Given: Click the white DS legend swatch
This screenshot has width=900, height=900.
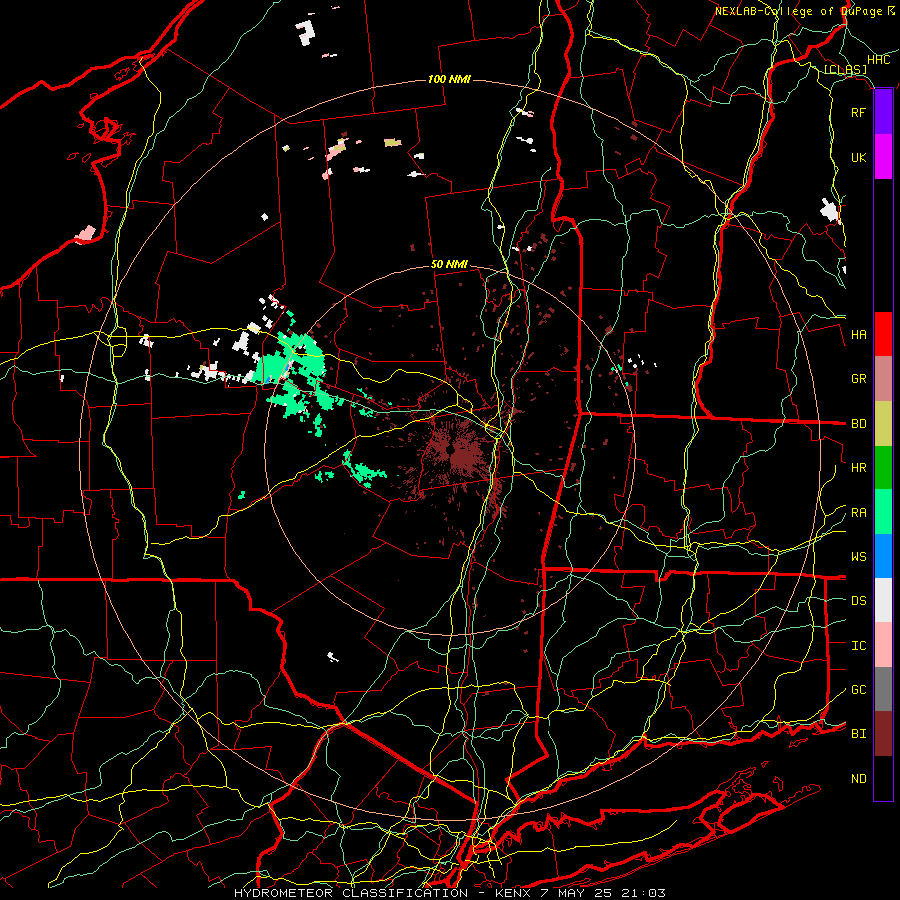Looking at the screenshot, I should click(883, 600).
